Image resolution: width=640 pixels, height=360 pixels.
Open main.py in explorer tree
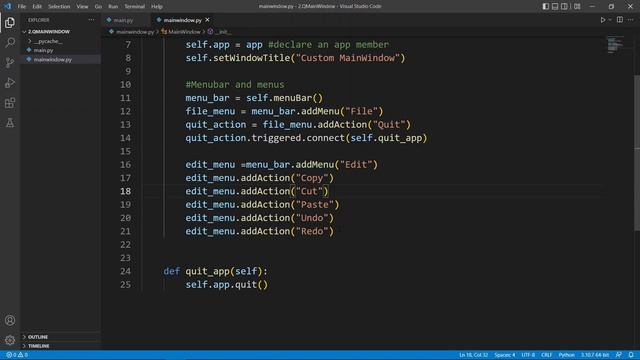point(43,50)
